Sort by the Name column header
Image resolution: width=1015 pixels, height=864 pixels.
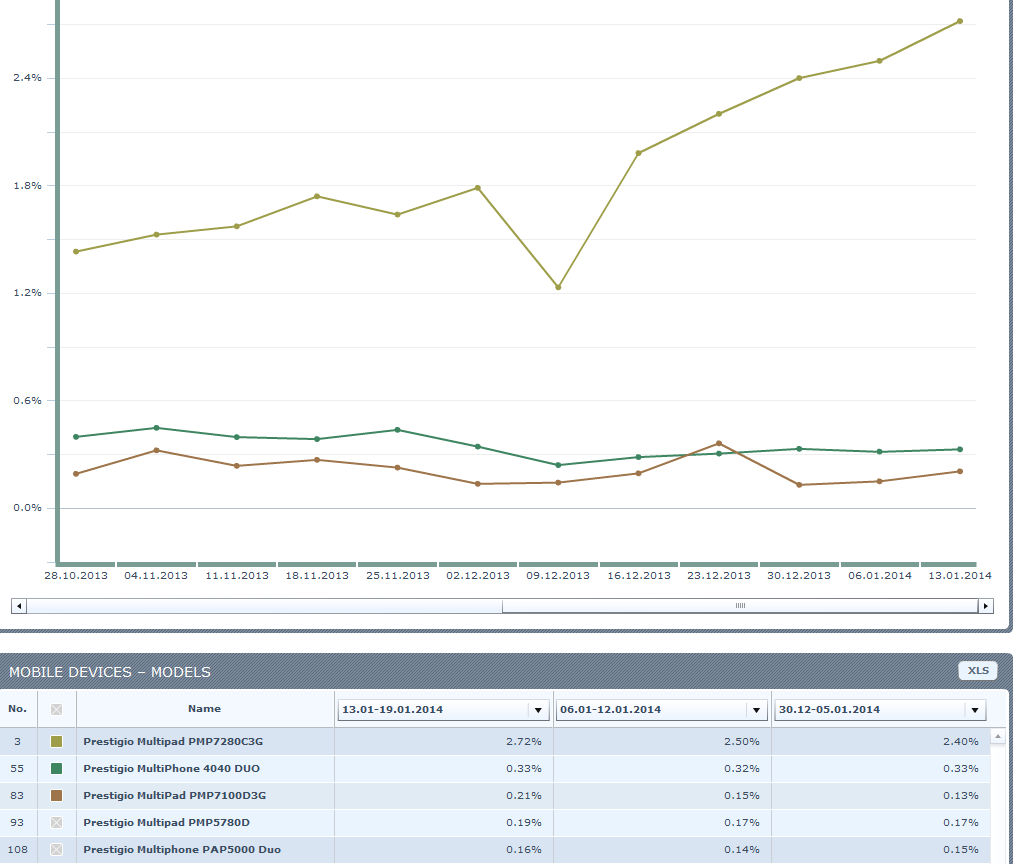(x=204, y=709)
